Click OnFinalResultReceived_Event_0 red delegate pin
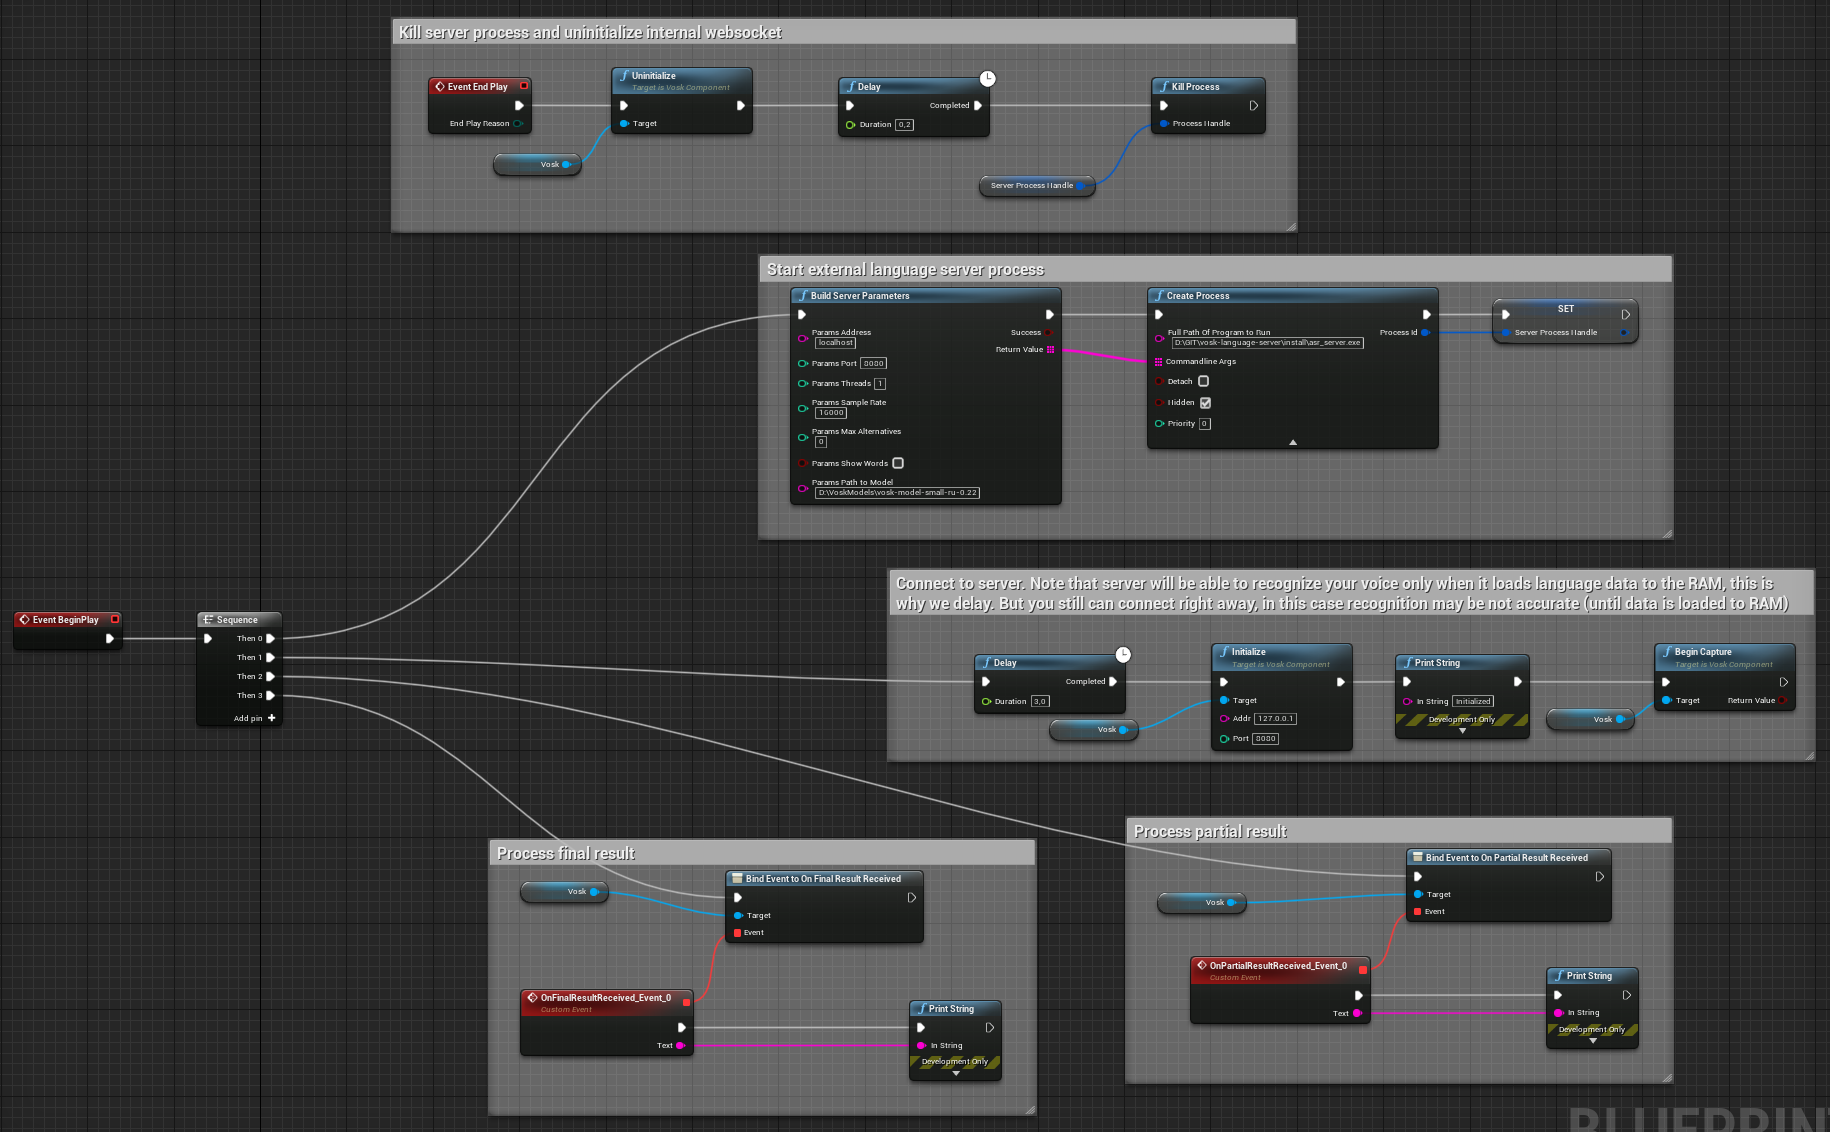Image resolution: width=1830 pixels, height=1132 pixels. (x=686, y=1002)
